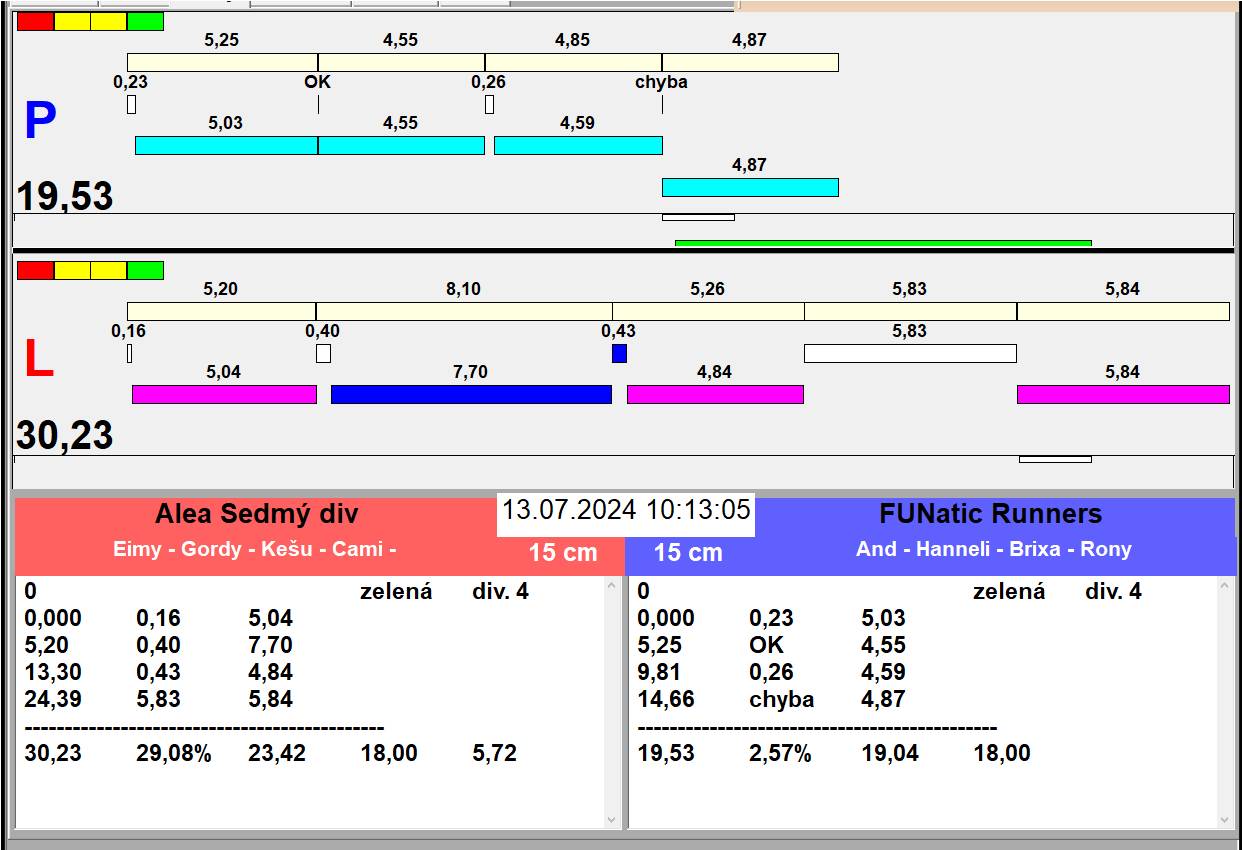Select the cream segment labeled 5,20 in lane L

tap(221, 311)
